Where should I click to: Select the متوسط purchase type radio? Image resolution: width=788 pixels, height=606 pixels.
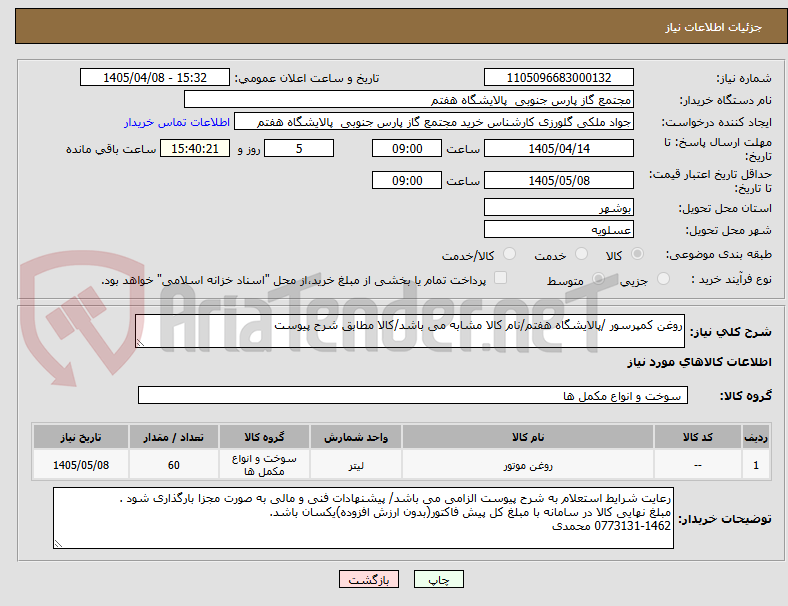click(x=598, y=279)
